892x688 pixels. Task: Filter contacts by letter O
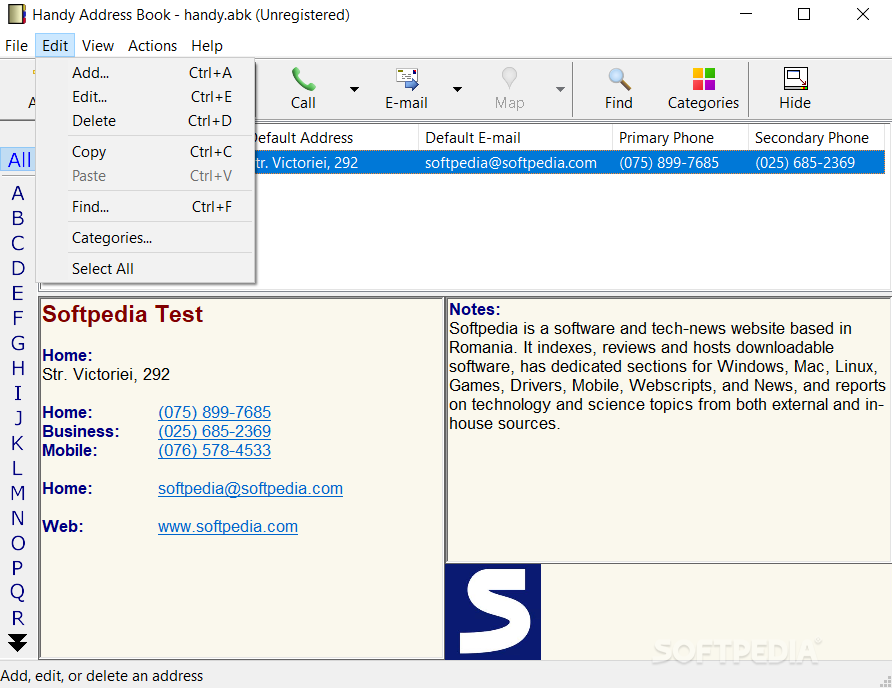pos(18,543)
